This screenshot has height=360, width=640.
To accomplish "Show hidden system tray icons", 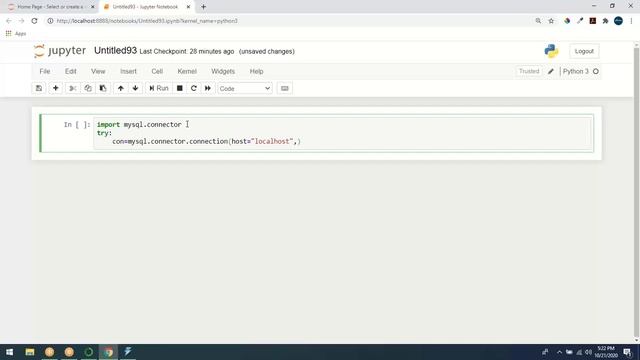I will (x=559, y=352).
